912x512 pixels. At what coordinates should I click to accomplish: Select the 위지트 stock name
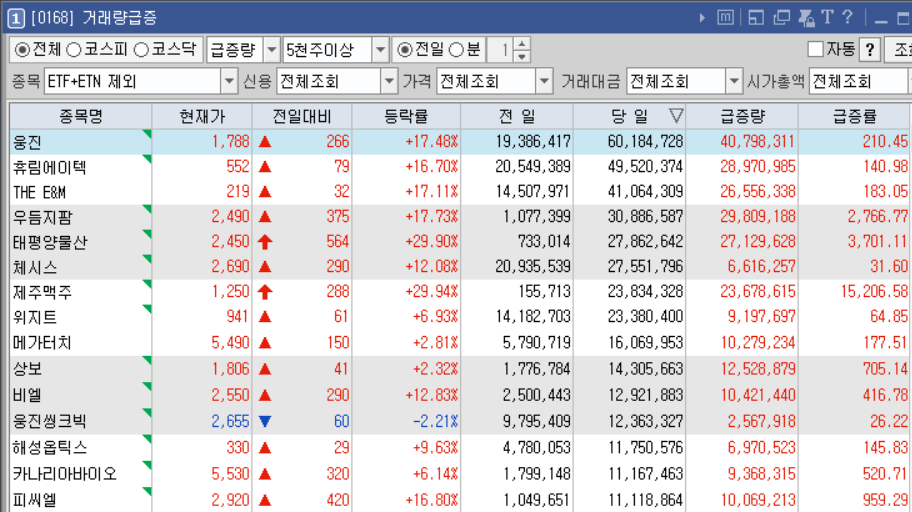click(x=35, y=317)
